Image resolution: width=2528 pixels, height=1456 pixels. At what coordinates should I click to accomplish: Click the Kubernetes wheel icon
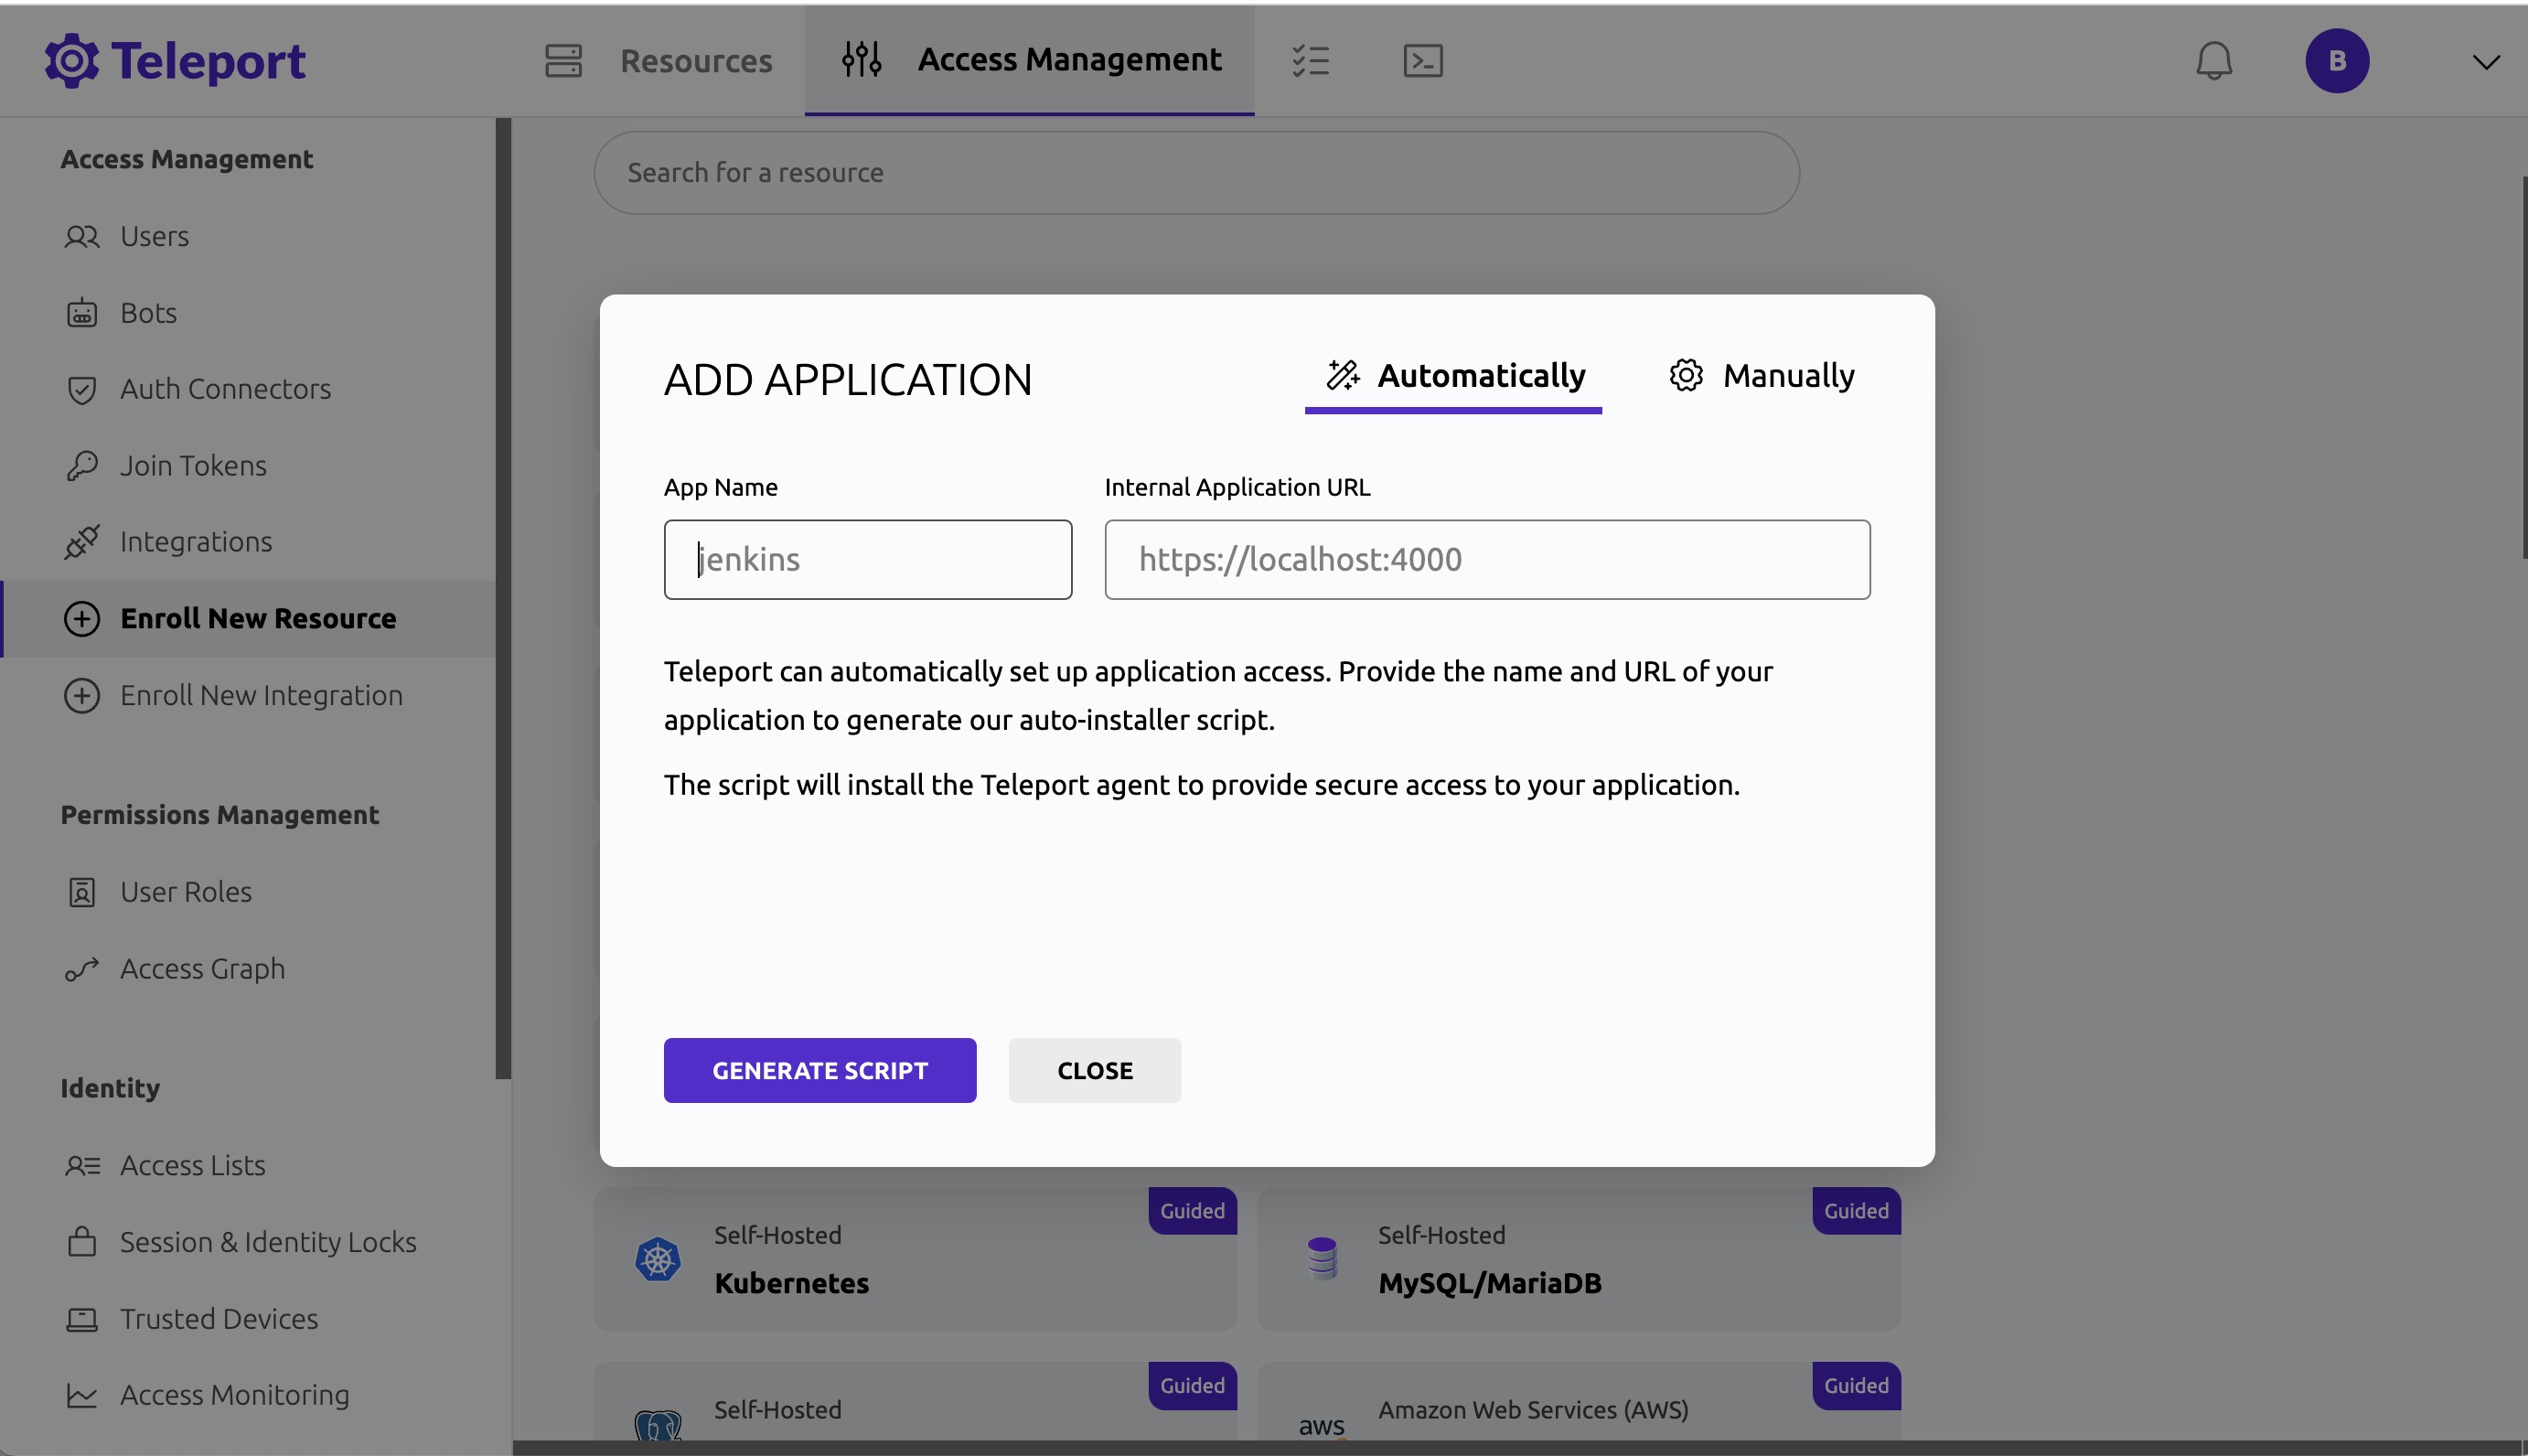[x=658, y=1259]
